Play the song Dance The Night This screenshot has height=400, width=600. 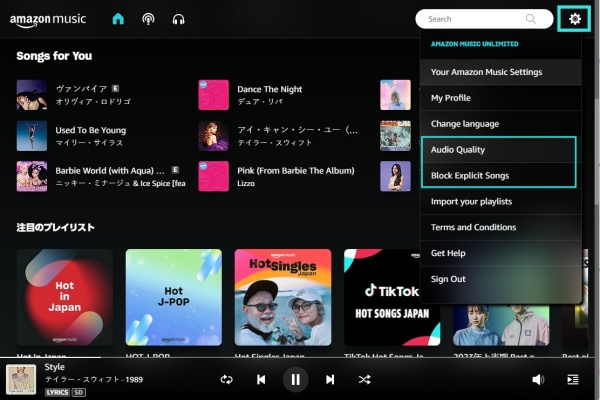(269, 89)
